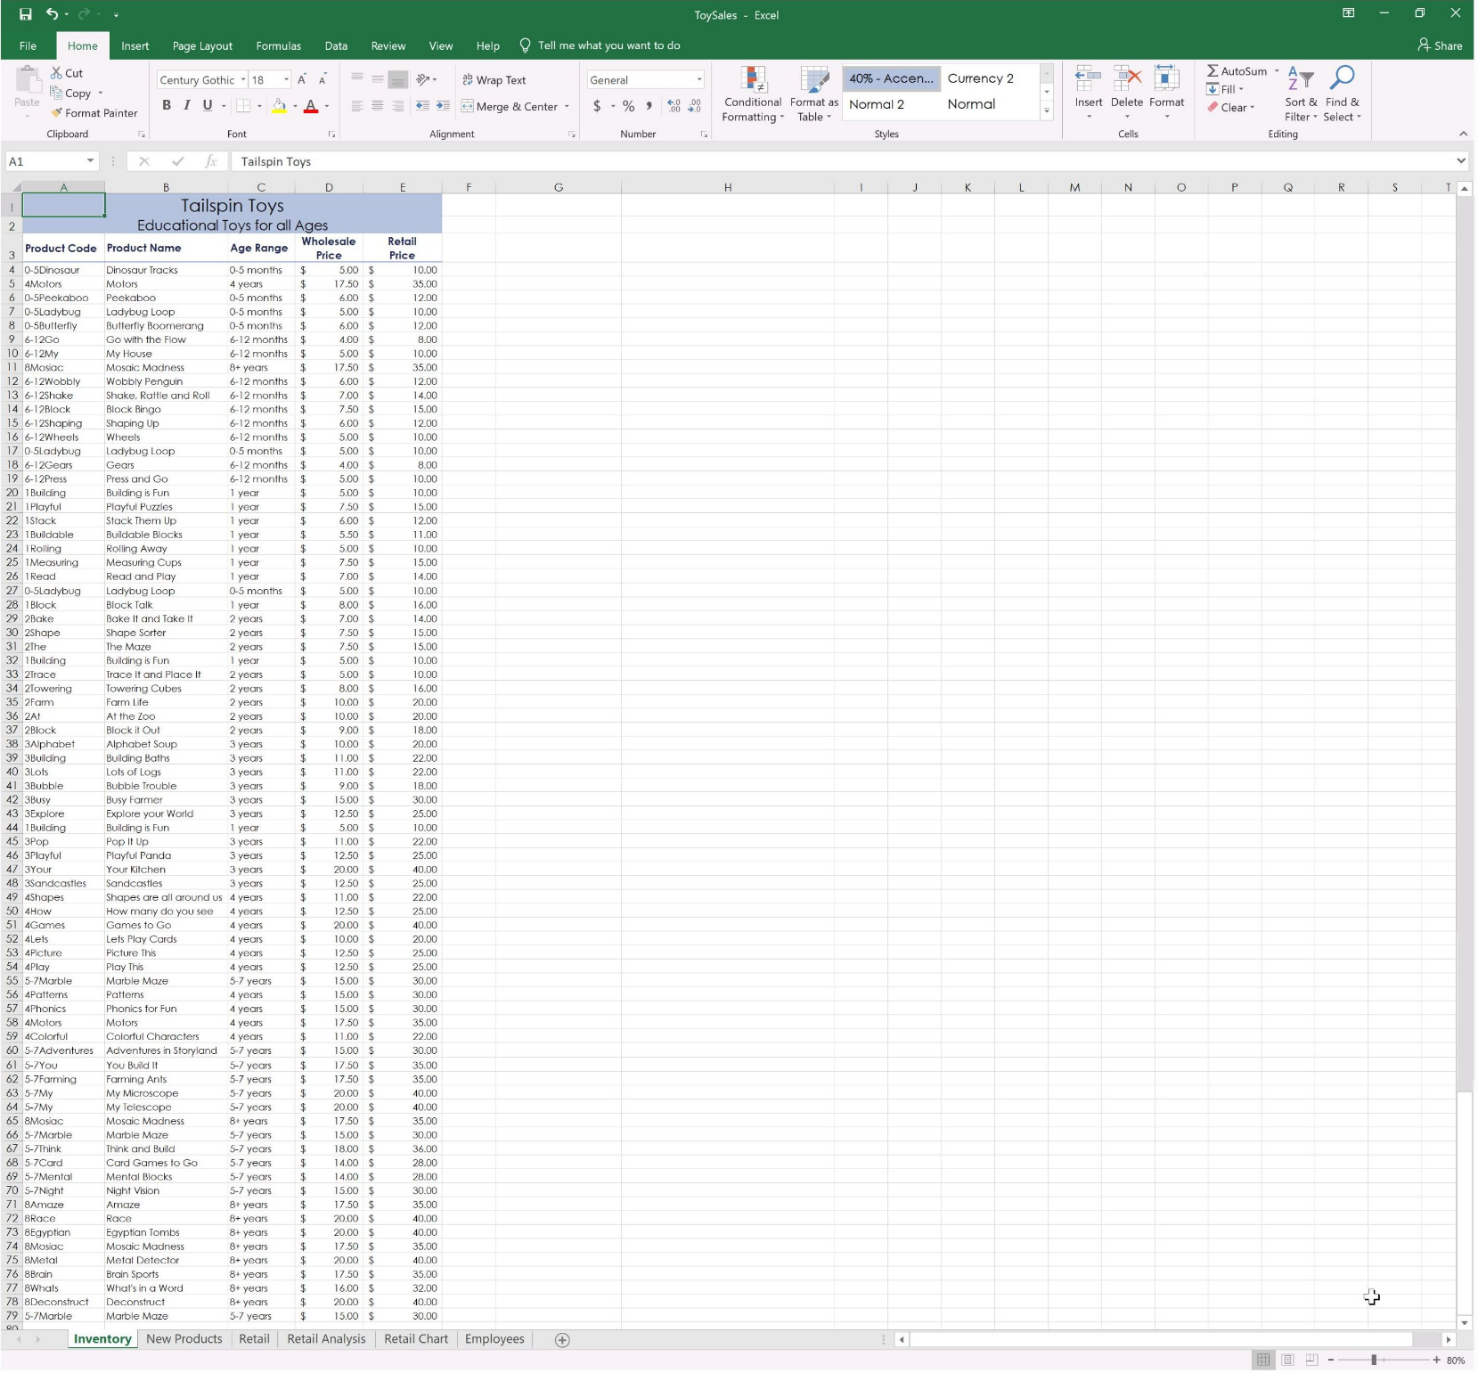The width and height of the screenshot is (1478, 1373).
Task: Toggle italic formatting
Action: point(187,106)
